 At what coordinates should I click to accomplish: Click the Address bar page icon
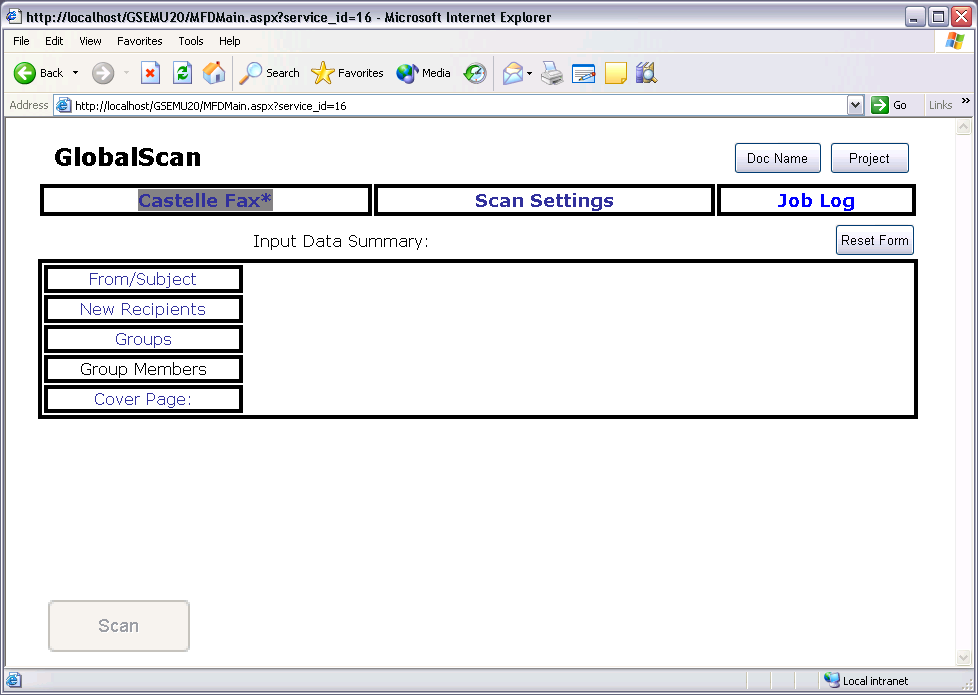coord(63,105)
